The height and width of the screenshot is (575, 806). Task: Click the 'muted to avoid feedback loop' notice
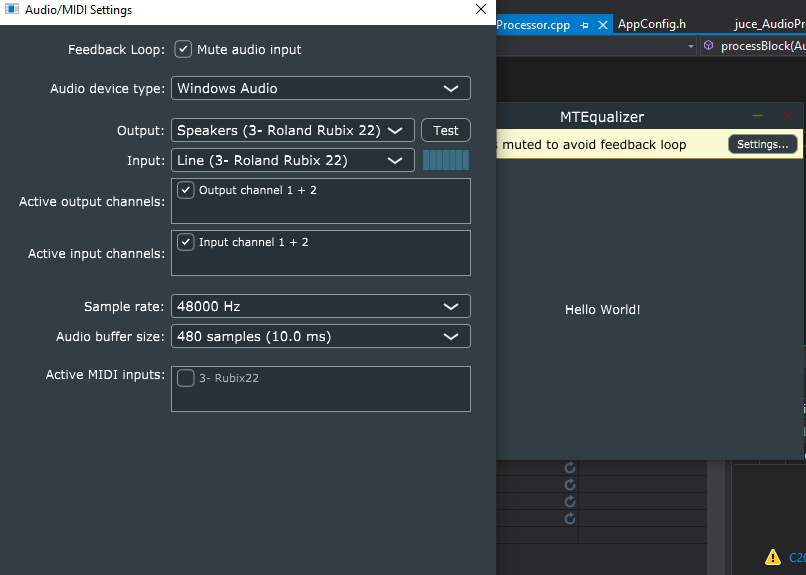(x=594, y=145)
